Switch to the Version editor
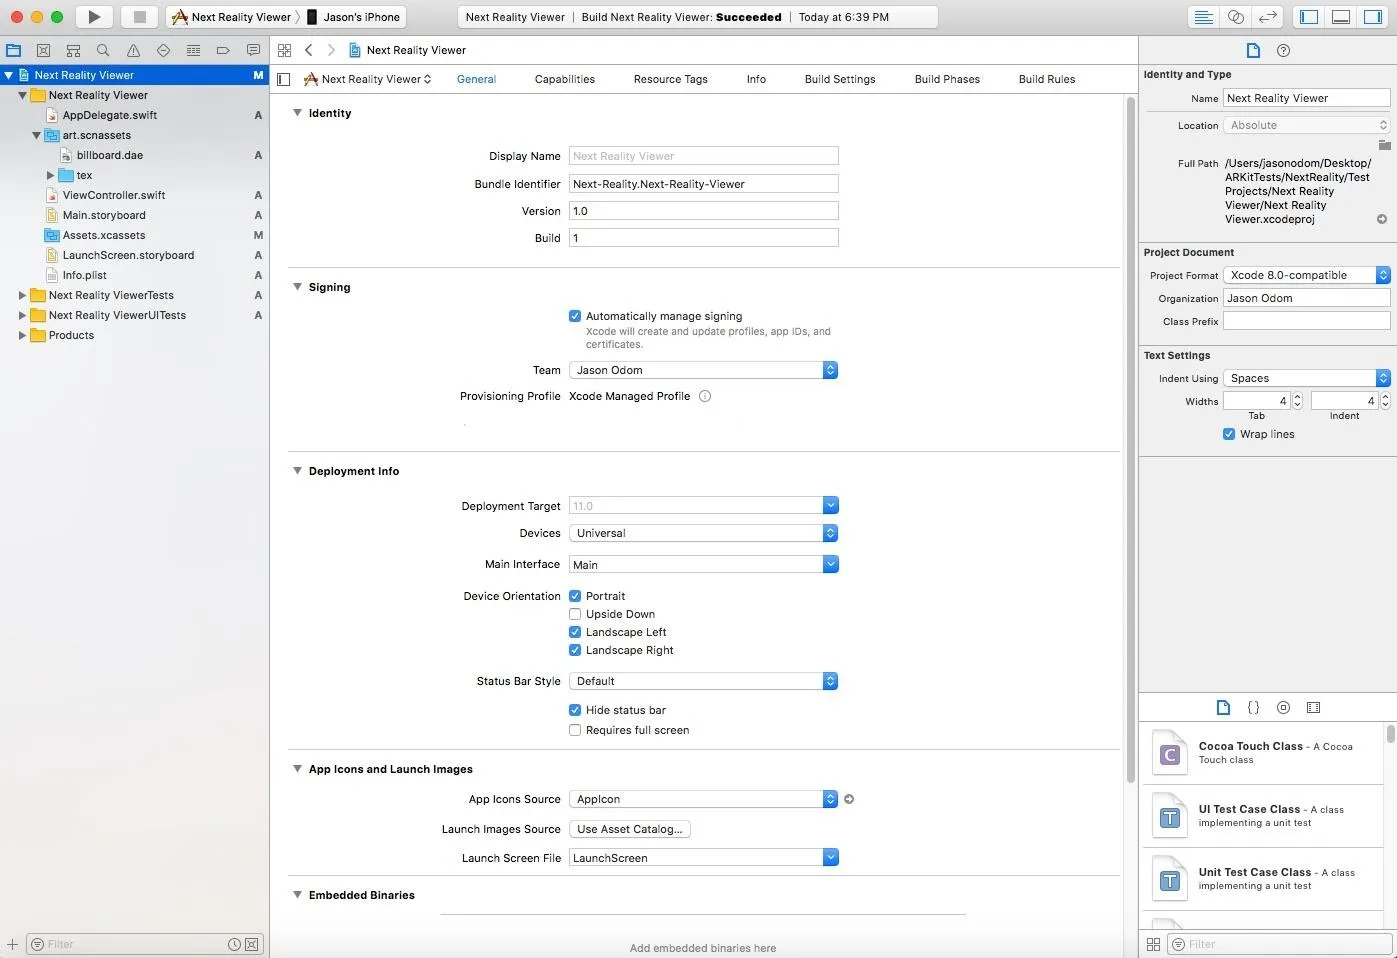Viewport: 1397px width, 958px height. click(x=1267, y=16)
